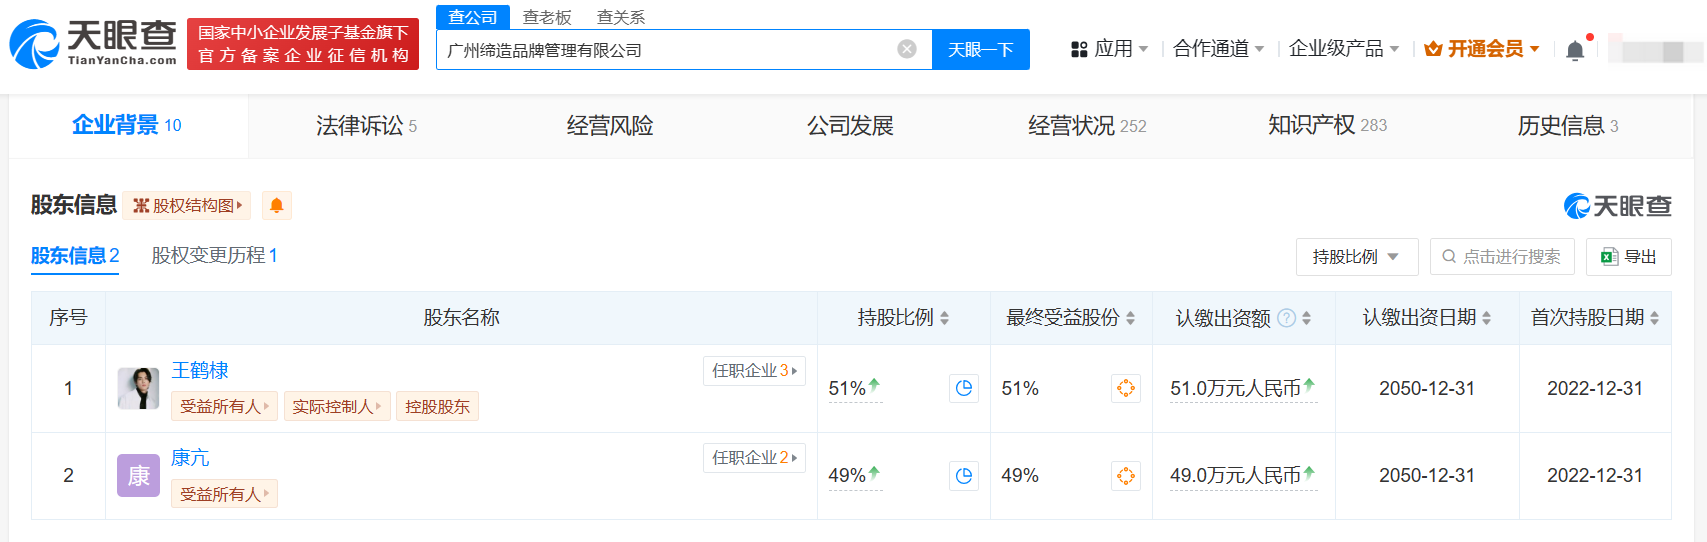View final benefit path icon for 康亢
Screen dimensions: 1707x542
click(x=1126, y=476)
